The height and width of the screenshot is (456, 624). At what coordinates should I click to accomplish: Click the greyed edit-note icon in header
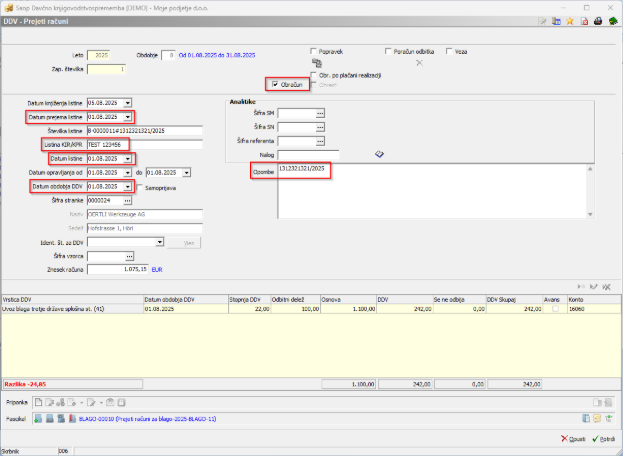[x=542, y=21]
